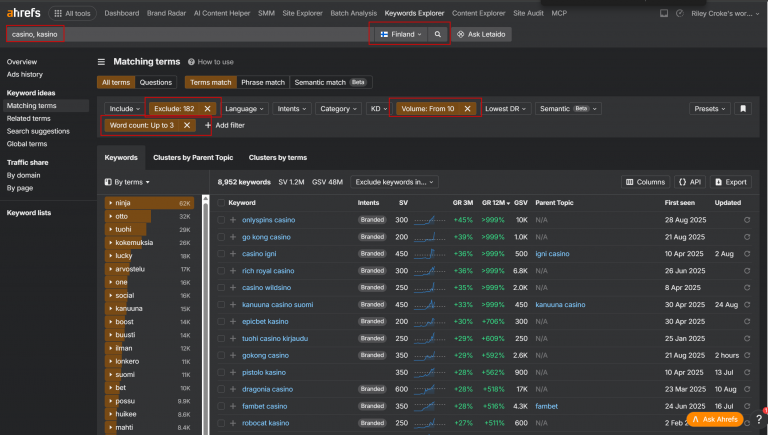Add casino igni to list with plus
Image resolution: width=768 pixels, height=435 pixels.
click(x=233, y=254)
